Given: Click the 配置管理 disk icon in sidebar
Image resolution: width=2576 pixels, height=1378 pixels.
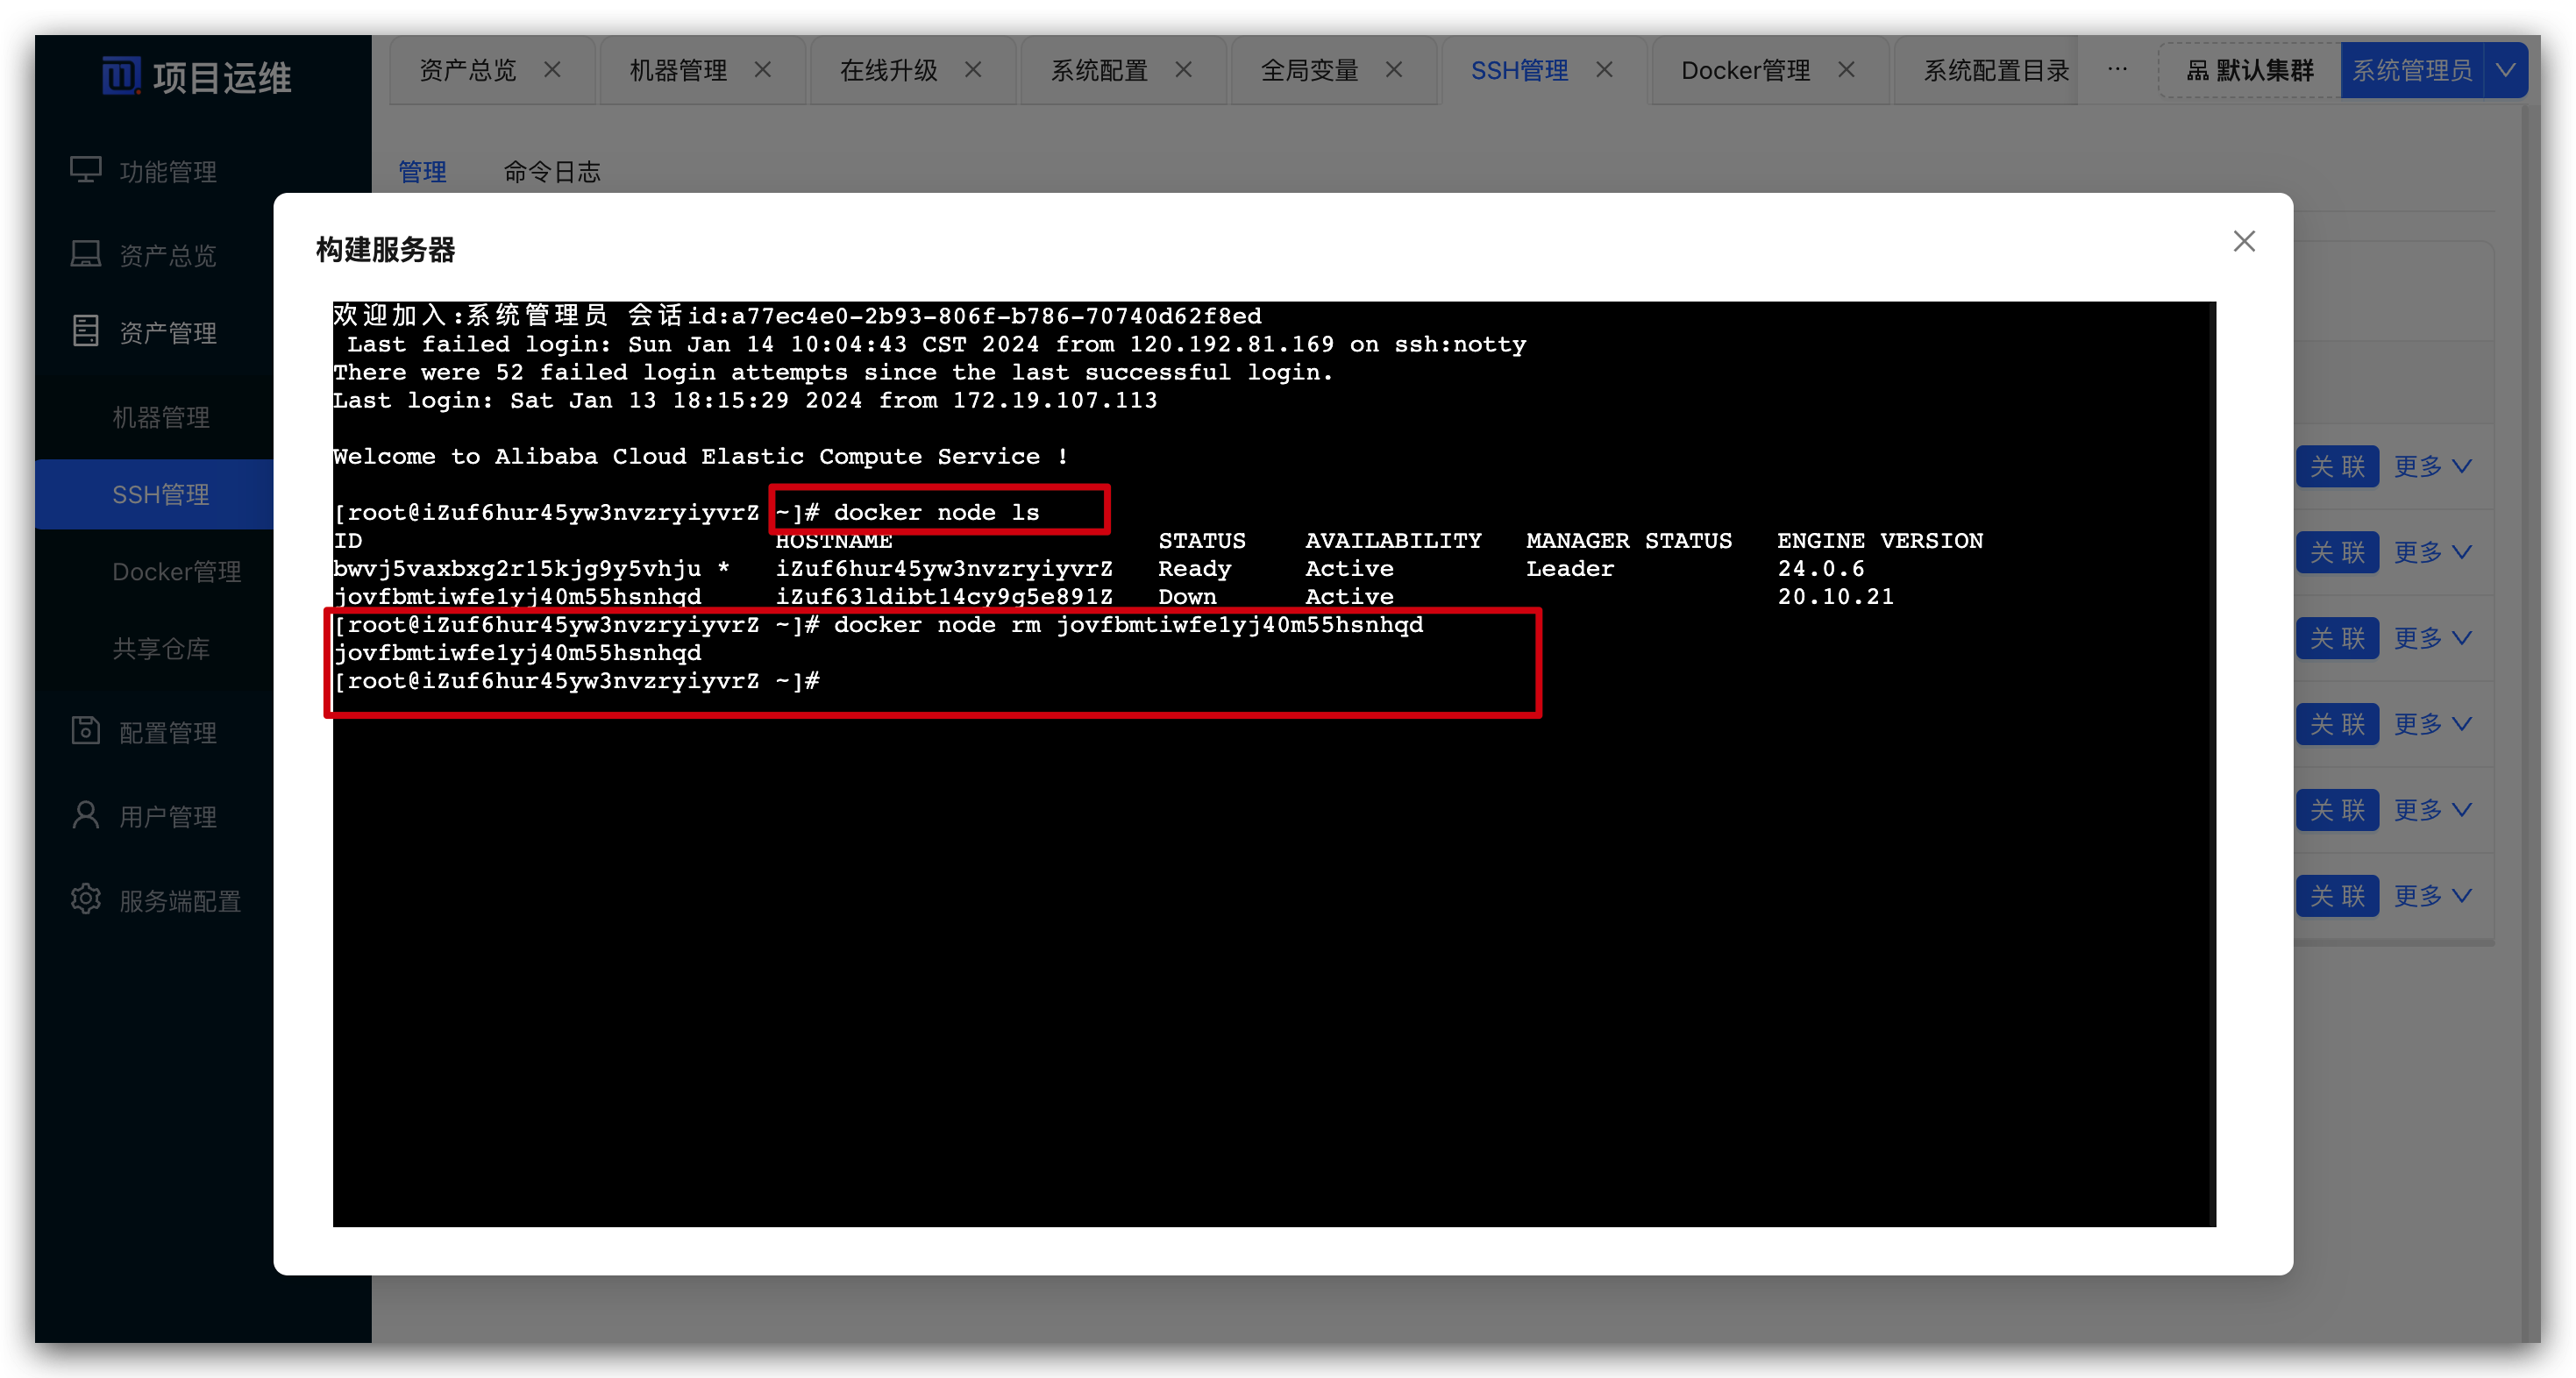Looking at the screenshot, I should [86, 731].
